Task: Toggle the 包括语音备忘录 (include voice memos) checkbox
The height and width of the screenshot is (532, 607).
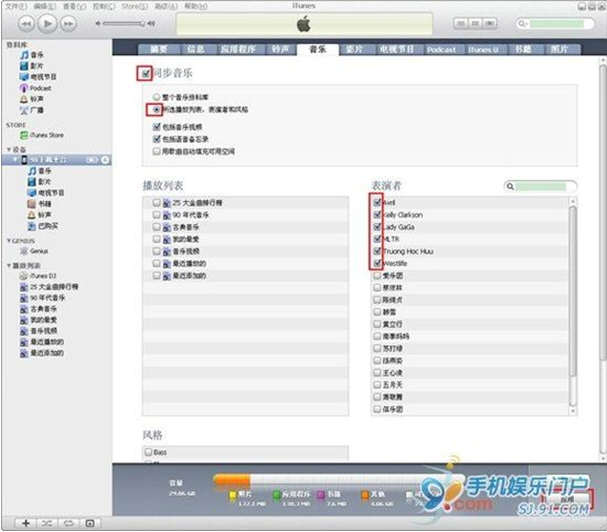Action: pos(156,139)
